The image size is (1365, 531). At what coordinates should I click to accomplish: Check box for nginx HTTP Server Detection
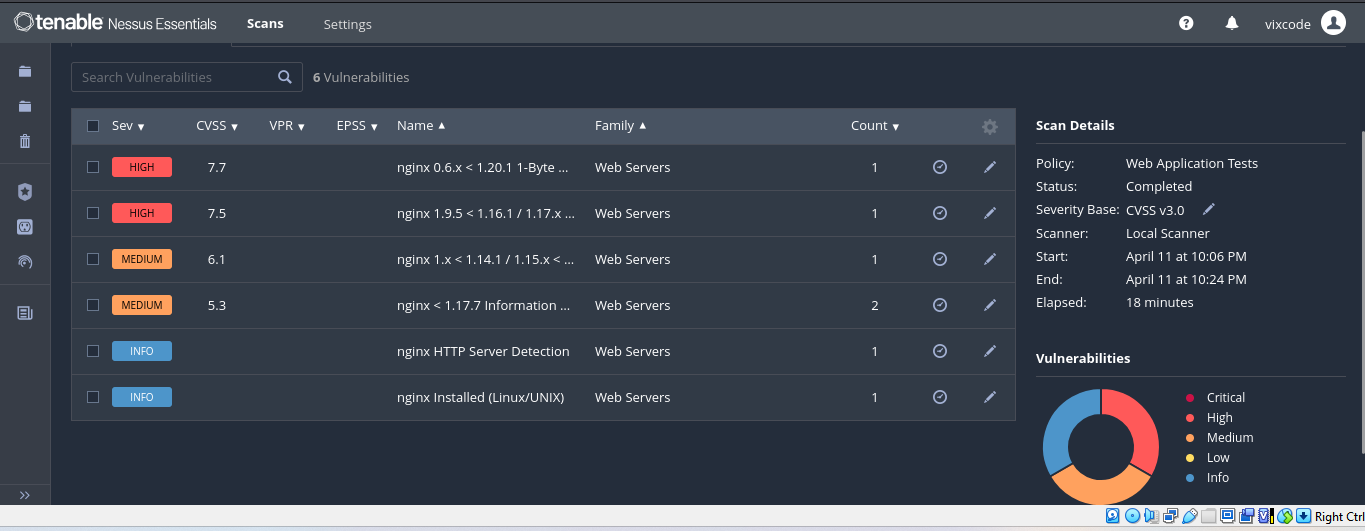[93, 351]
